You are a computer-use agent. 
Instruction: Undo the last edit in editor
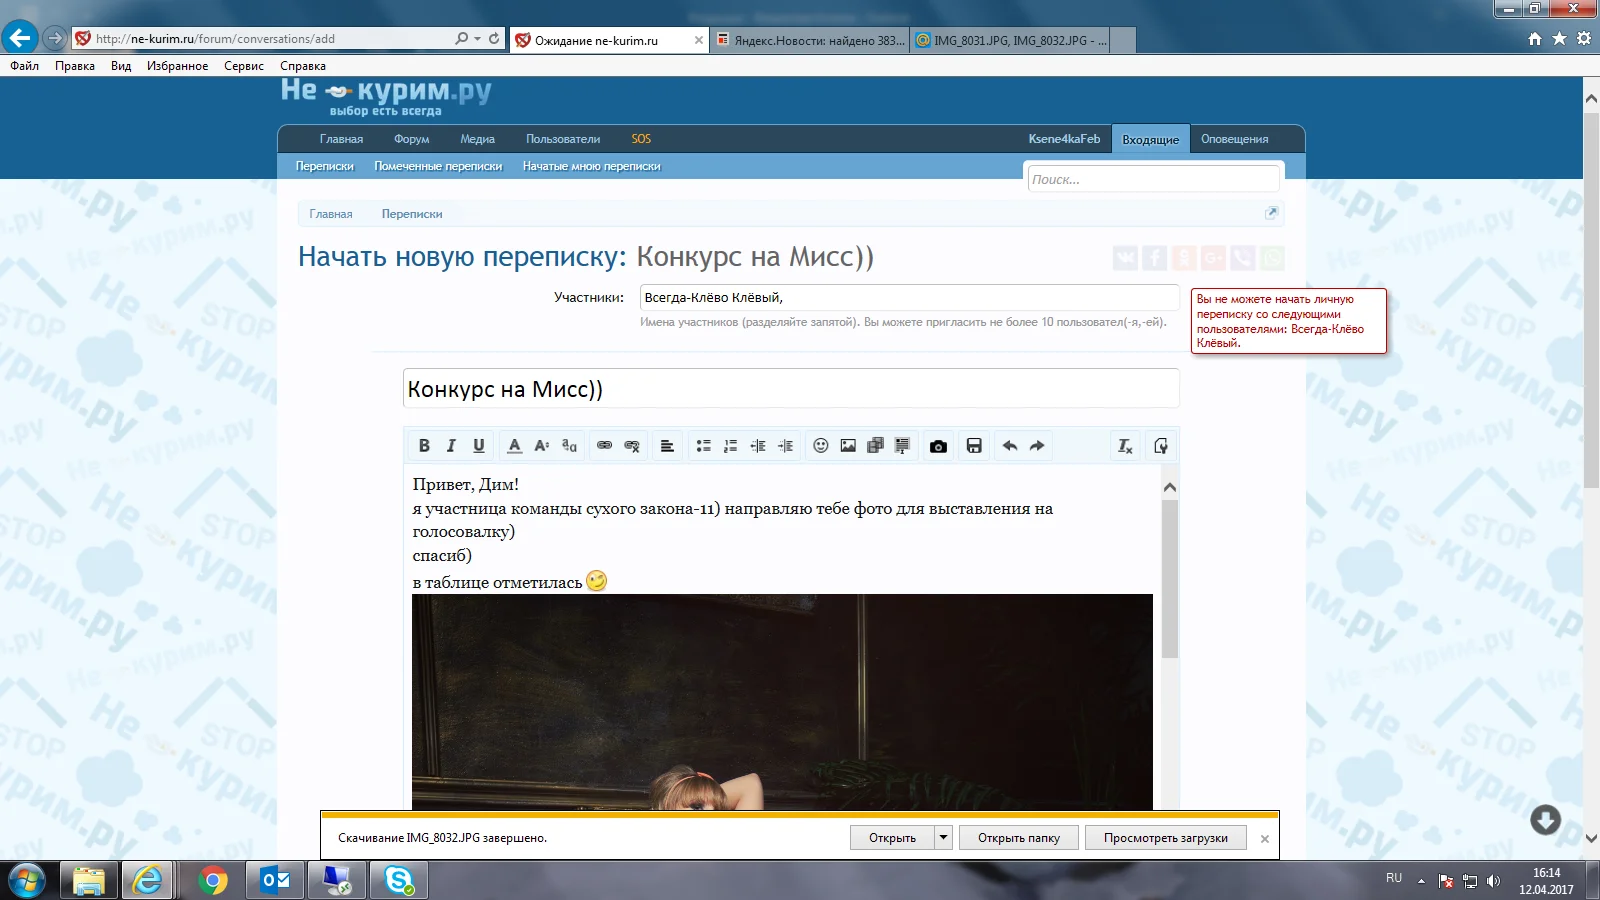[x=1010, y=446]
